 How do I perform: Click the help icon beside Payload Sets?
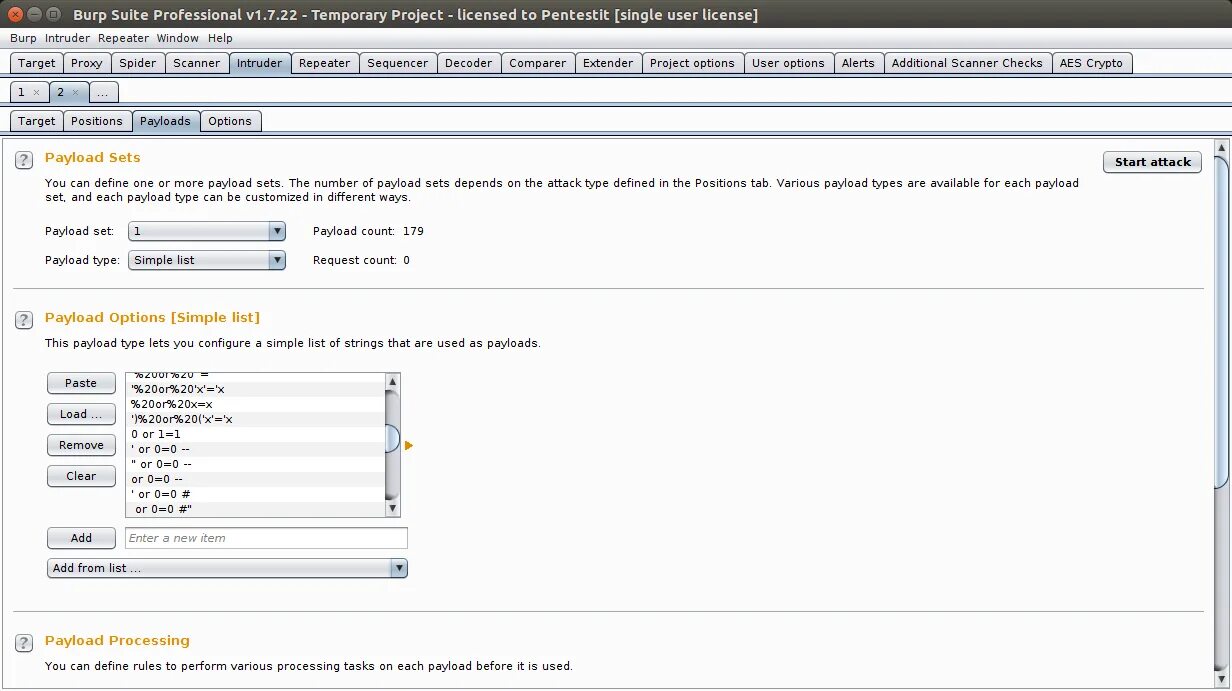click(x=23, y=159)
